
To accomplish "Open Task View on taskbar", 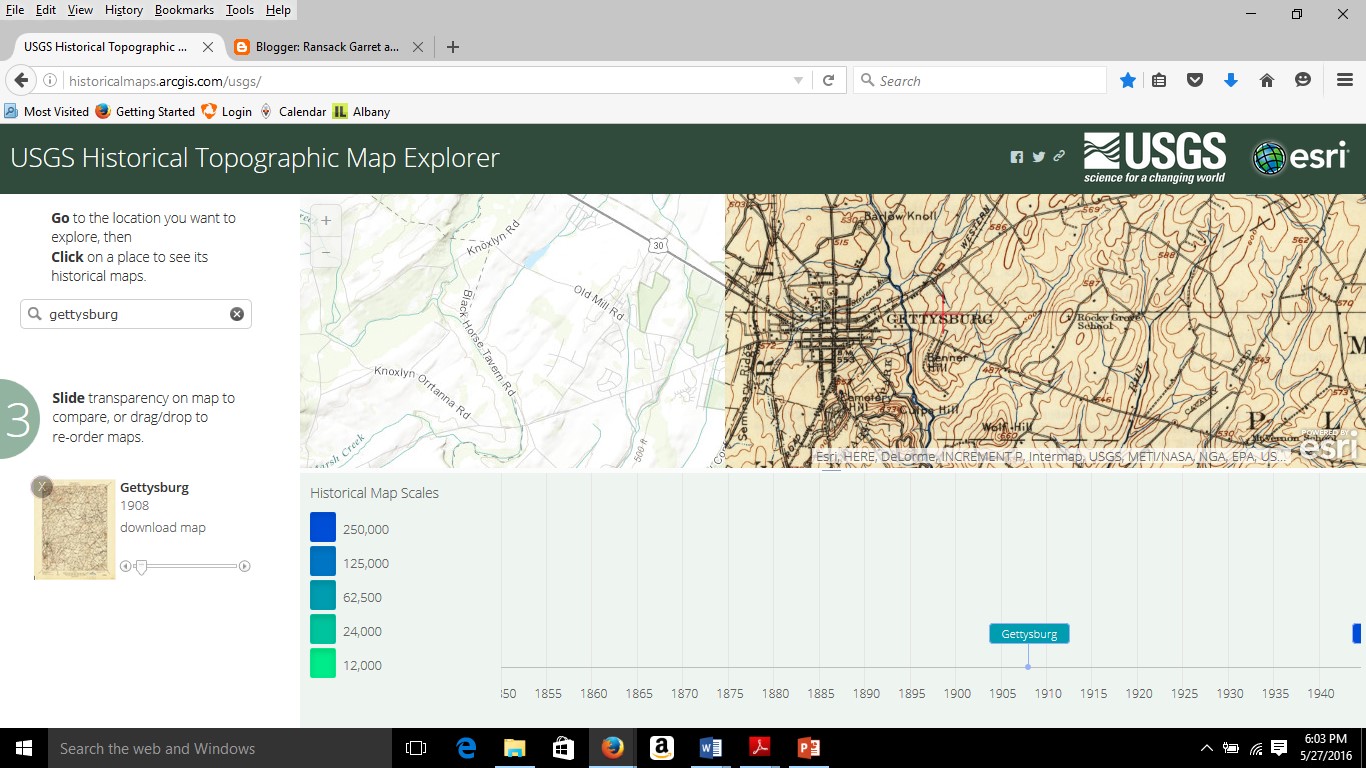I will click(x=416, y=748).
